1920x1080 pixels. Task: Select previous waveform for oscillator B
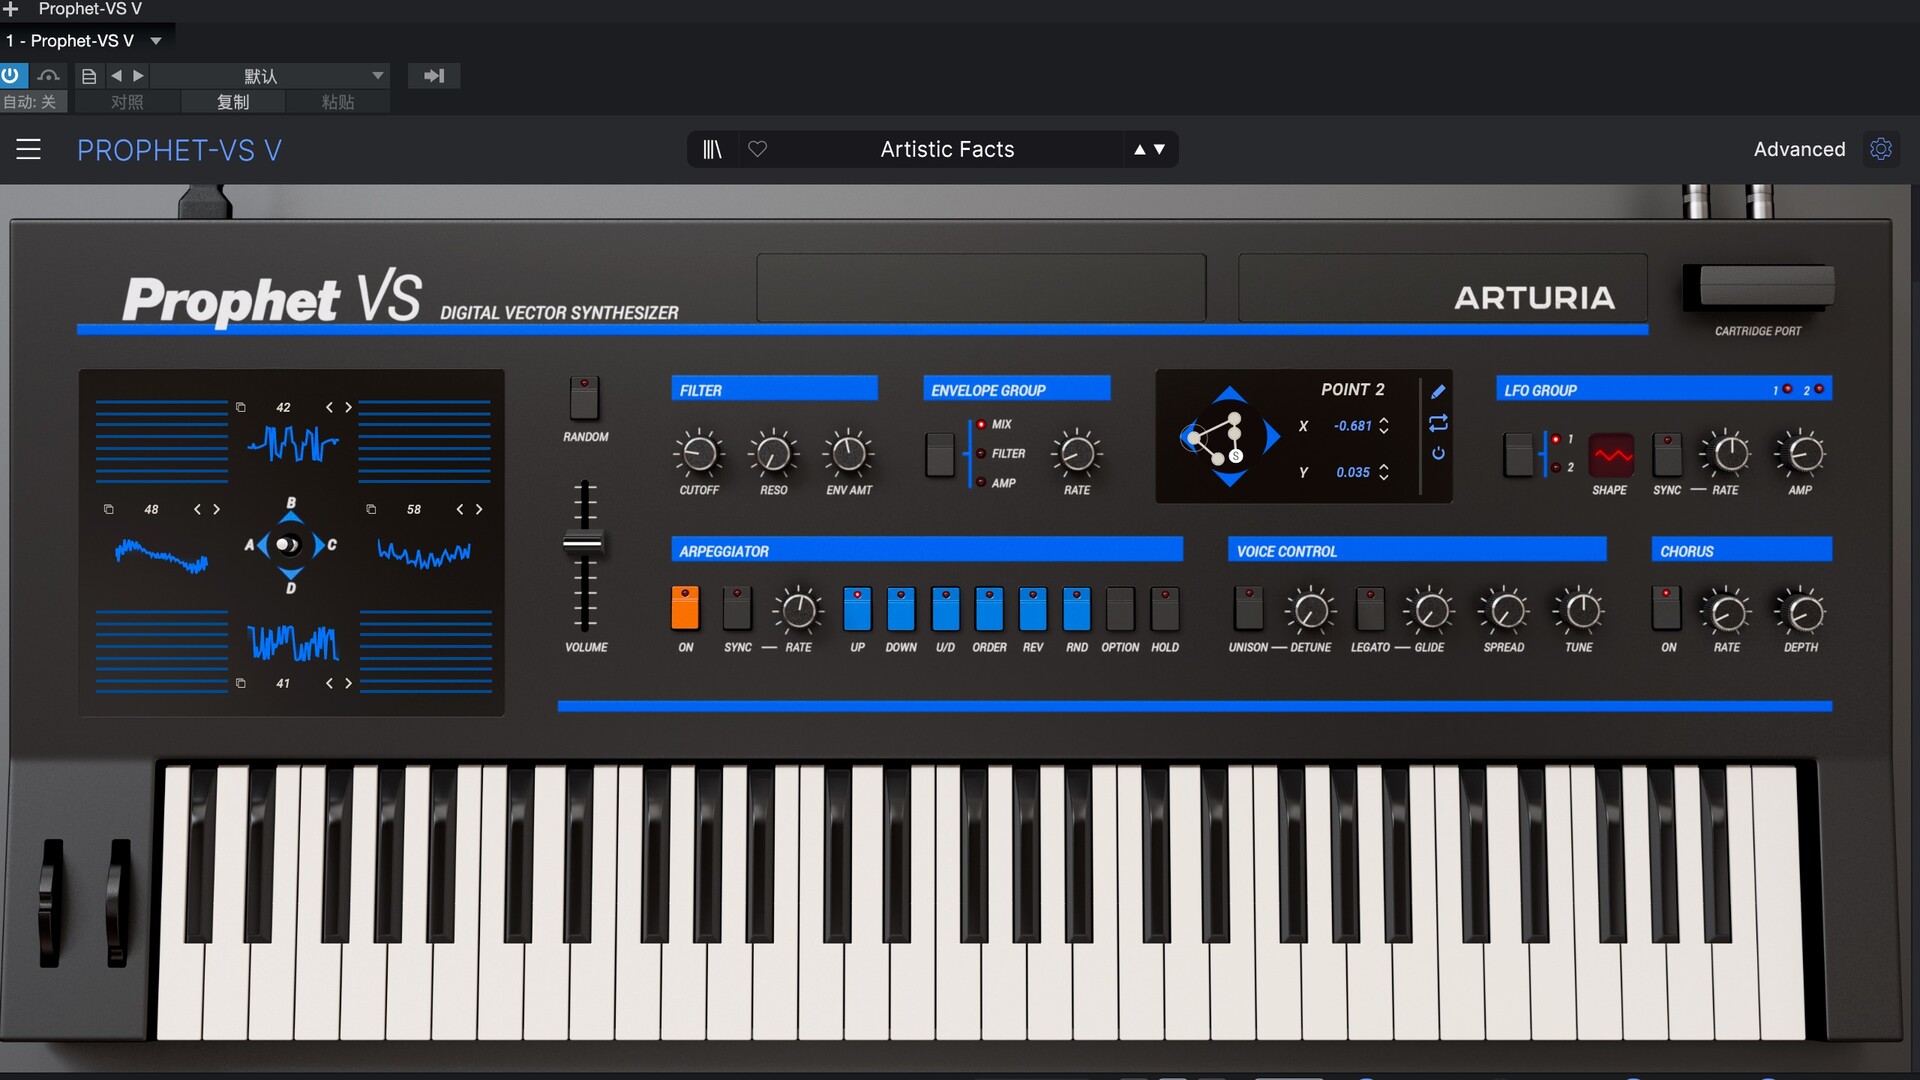coord(329,407)
